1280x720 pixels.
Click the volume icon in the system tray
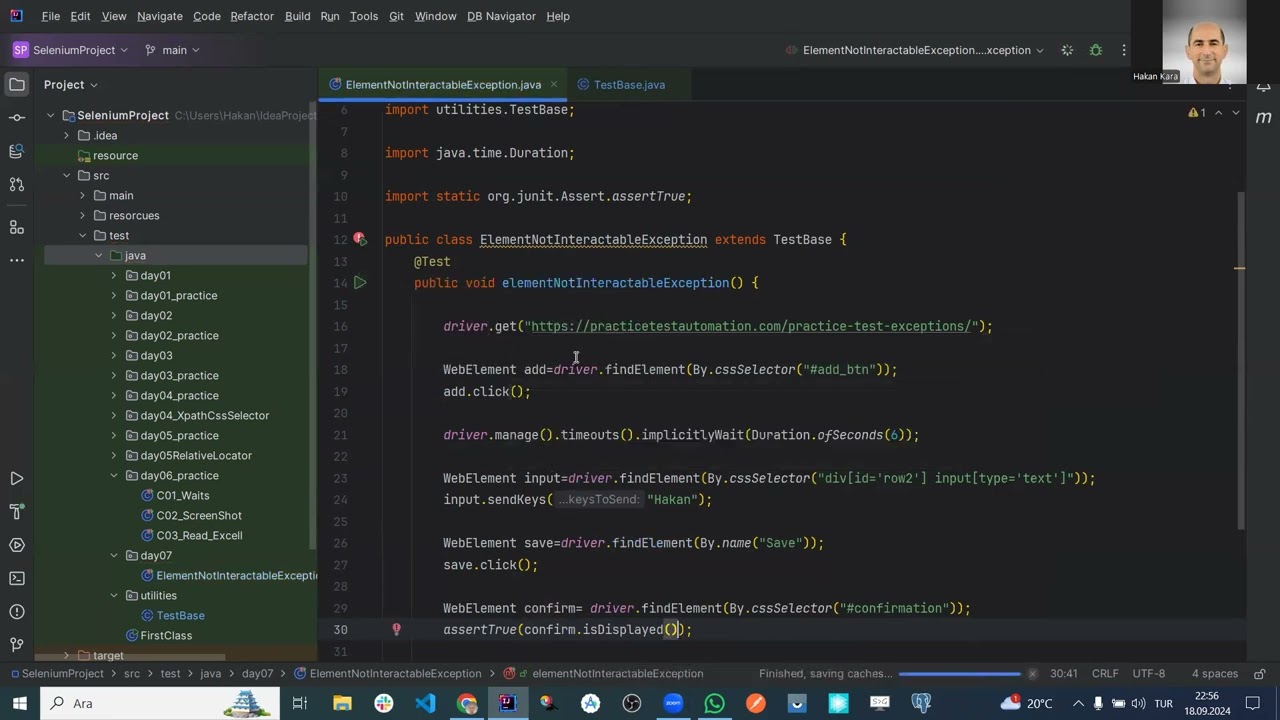1138,703
